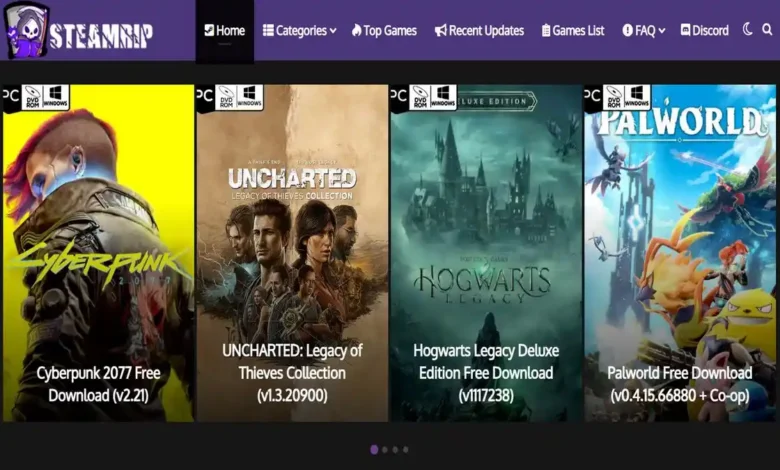Open search with the magnifier icon

pos(767,30)
